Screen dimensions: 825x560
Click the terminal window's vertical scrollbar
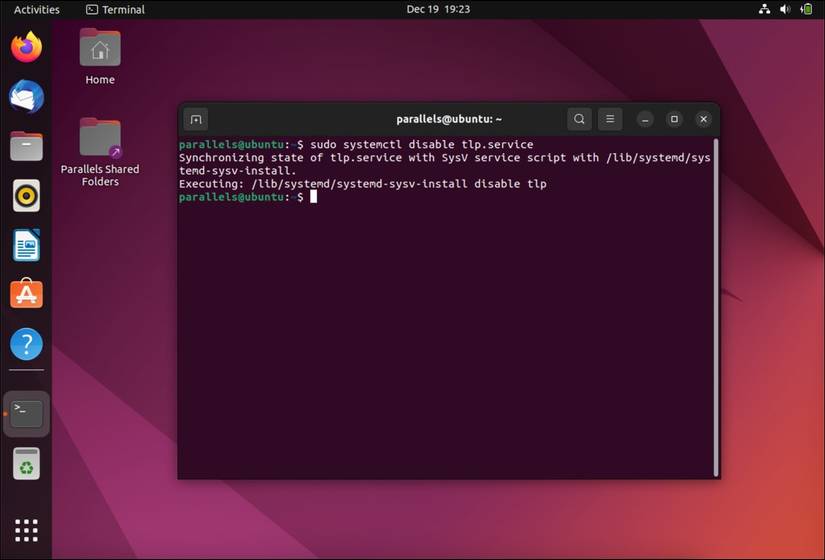716,307
